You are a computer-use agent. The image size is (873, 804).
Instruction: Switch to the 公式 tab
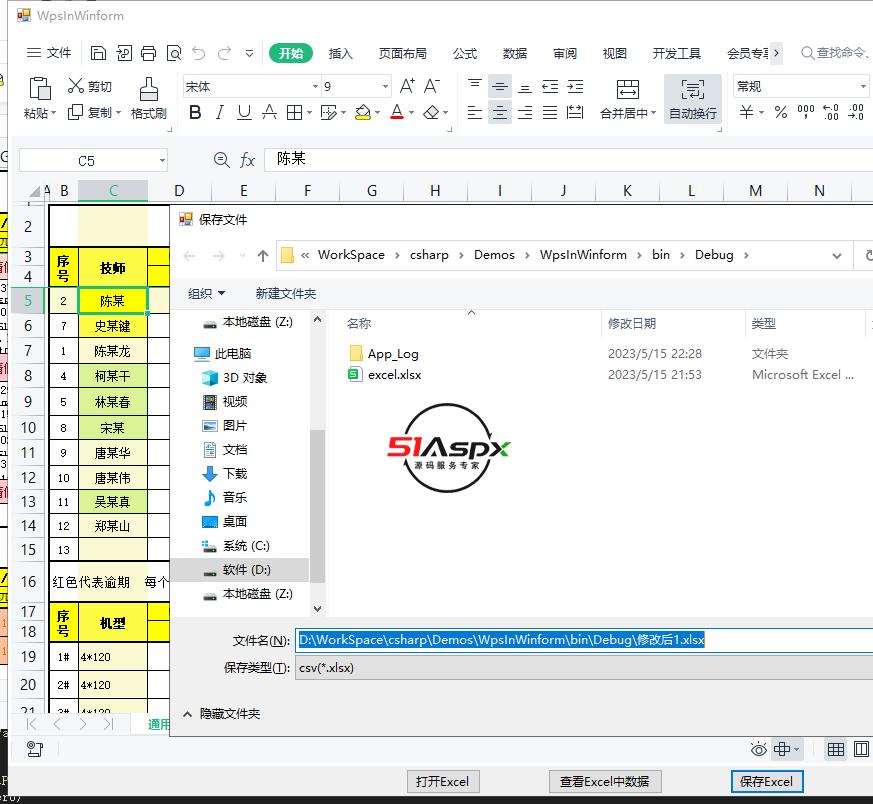coord(464,53)
